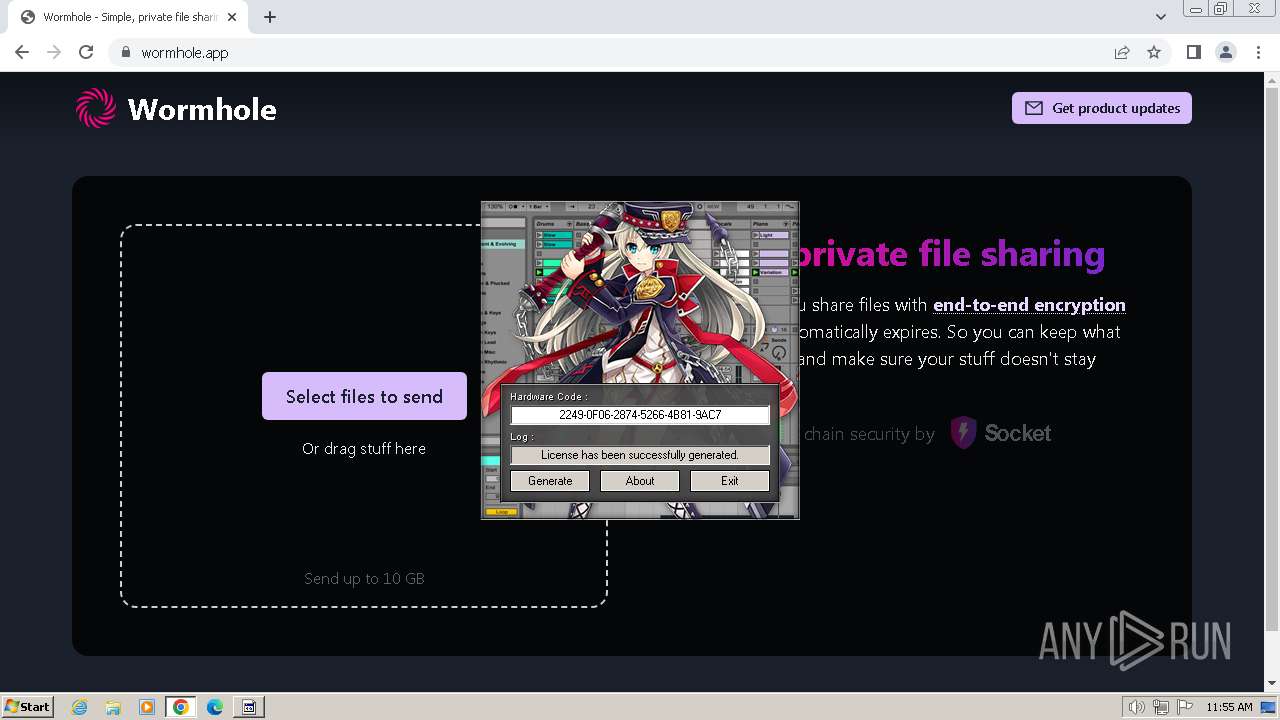
Task: Click page vertical scrollbar up arrow
Action: 1272,80
